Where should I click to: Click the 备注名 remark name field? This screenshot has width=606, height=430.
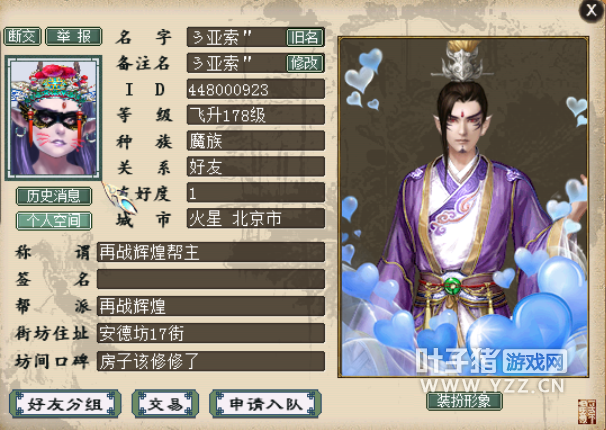pyautogui.click(x=237, y=63)
